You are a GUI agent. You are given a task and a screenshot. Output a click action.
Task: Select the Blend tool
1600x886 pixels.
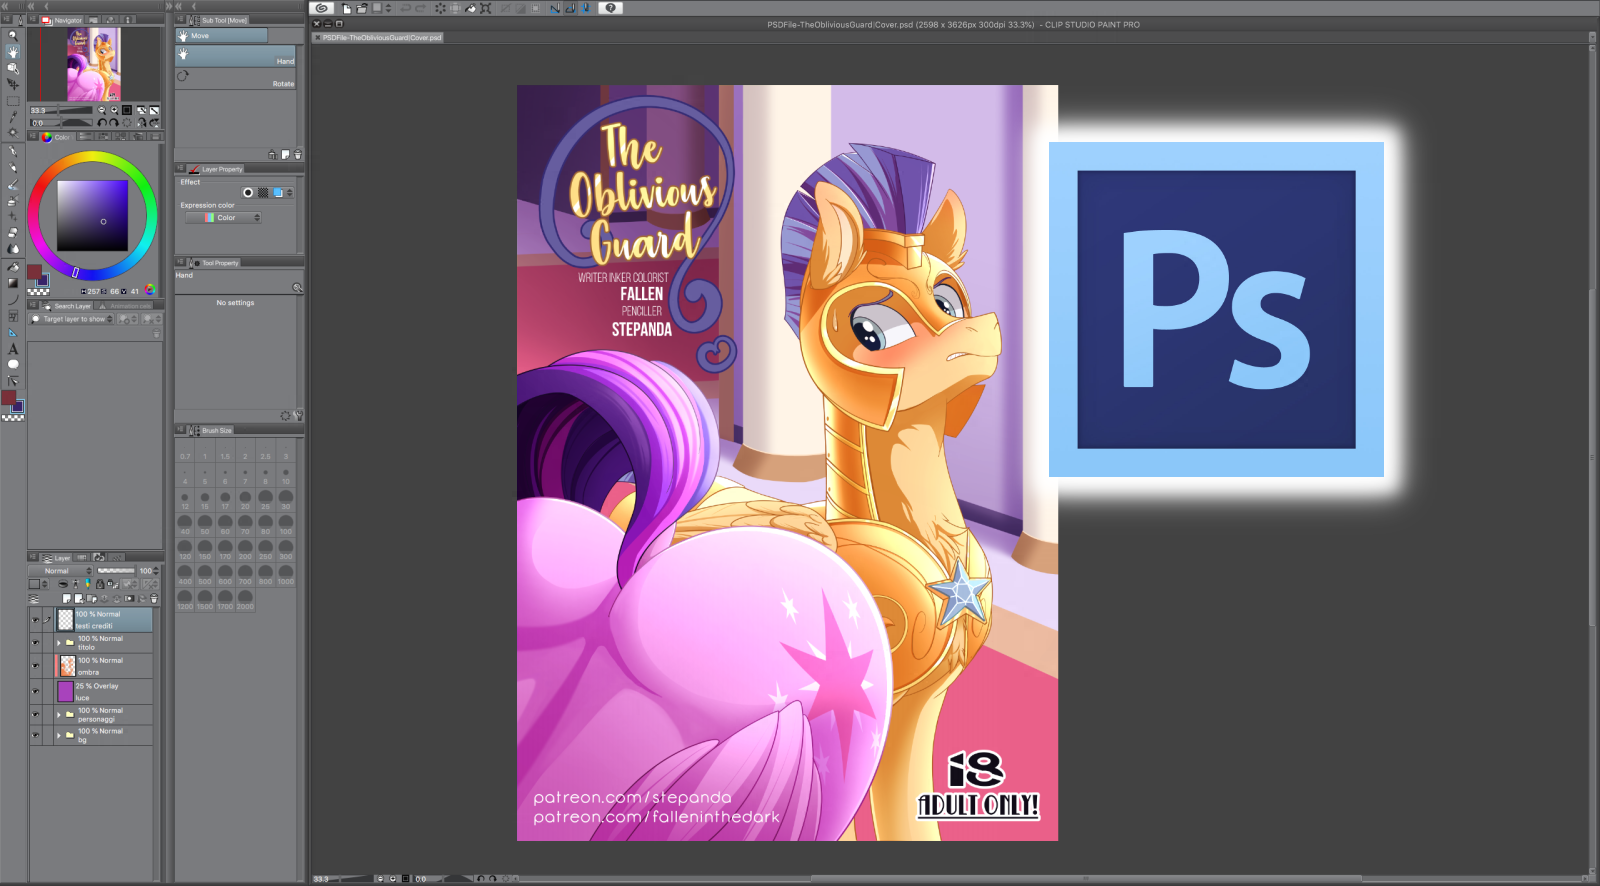13,249
